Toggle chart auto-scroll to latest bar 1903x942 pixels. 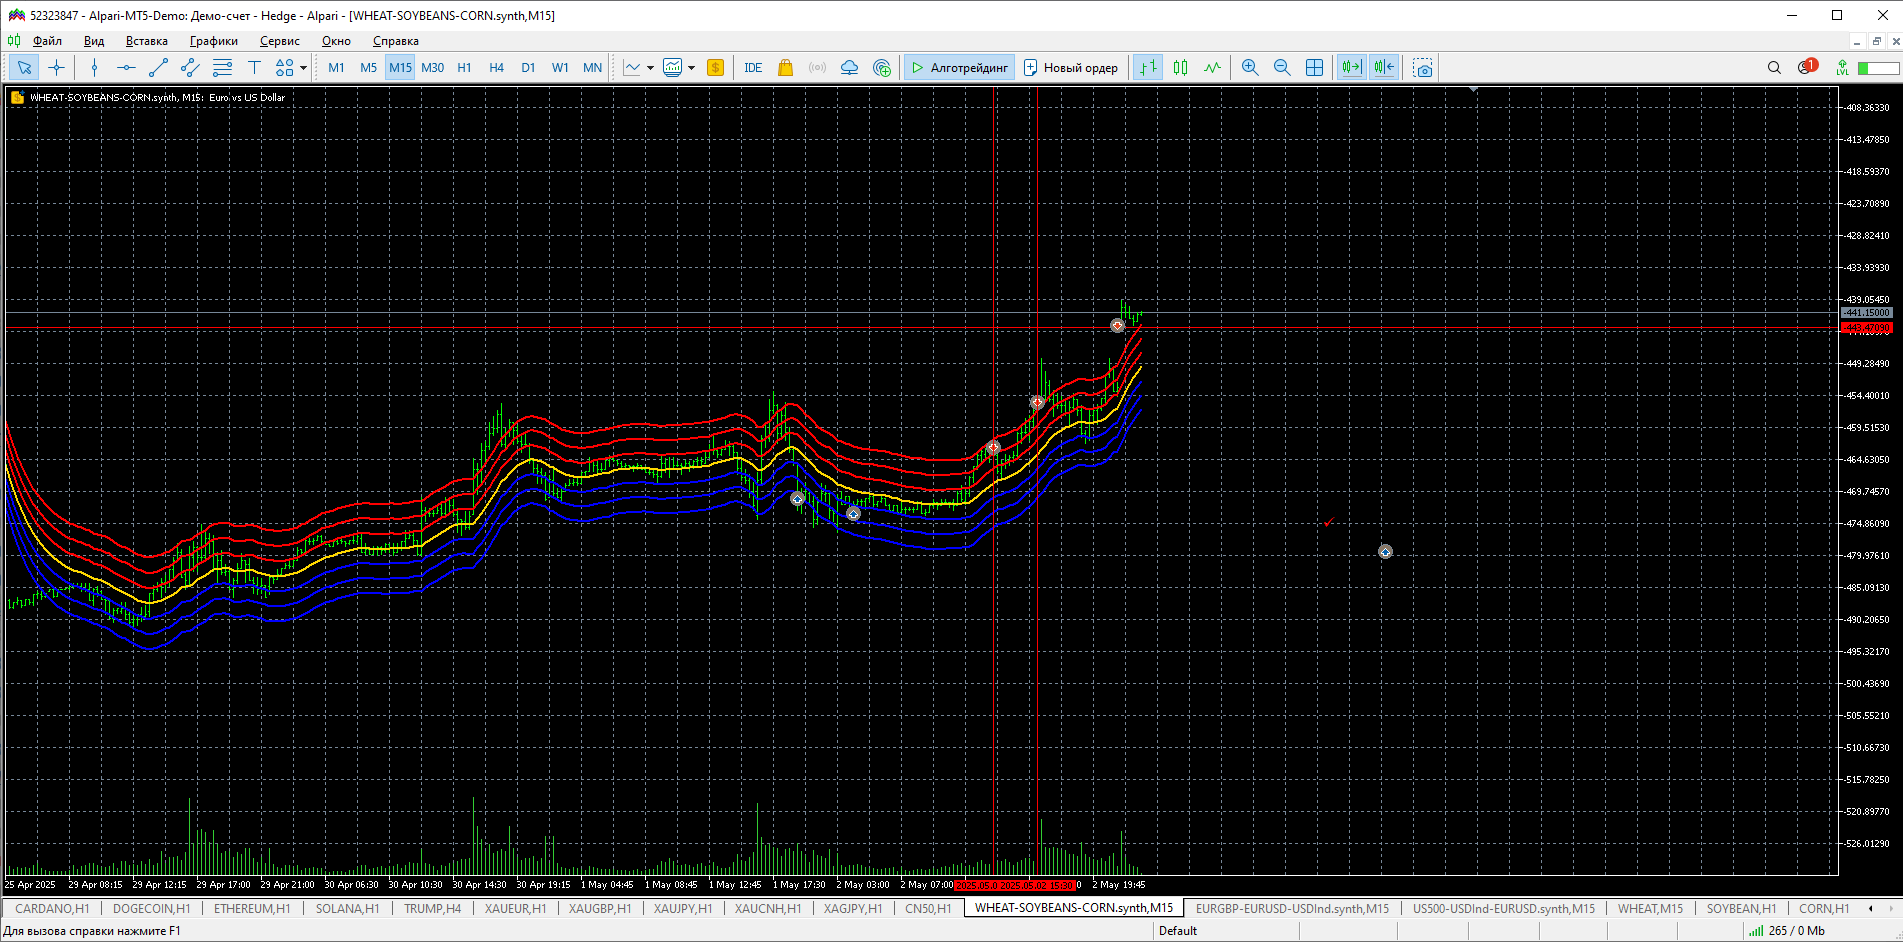tap(1351, 68)
